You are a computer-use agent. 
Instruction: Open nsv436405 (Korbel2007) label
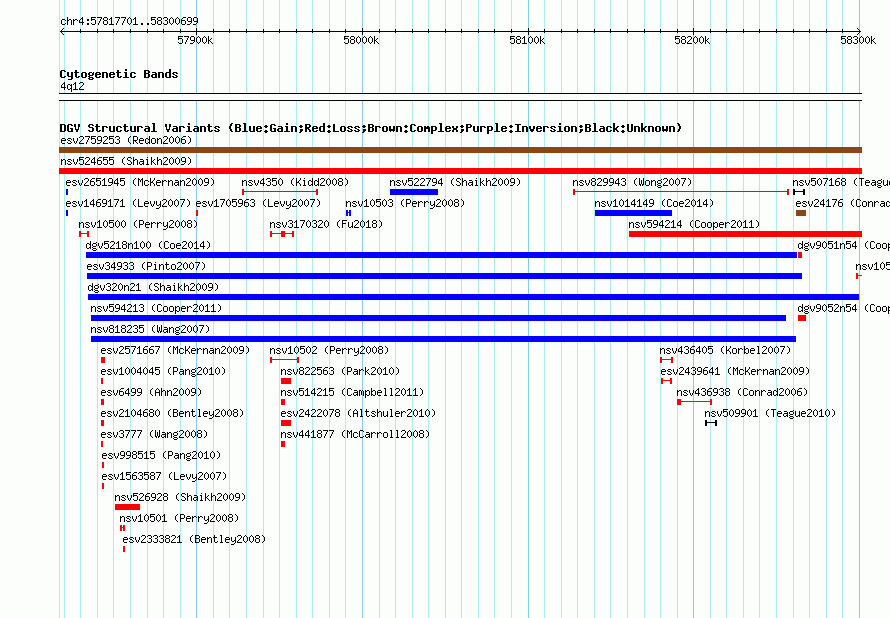(x=725, y=350)
